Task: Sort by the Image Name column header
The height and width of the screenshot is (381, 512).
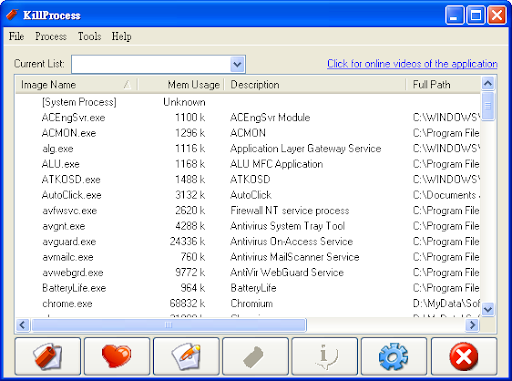Action: 76,85
